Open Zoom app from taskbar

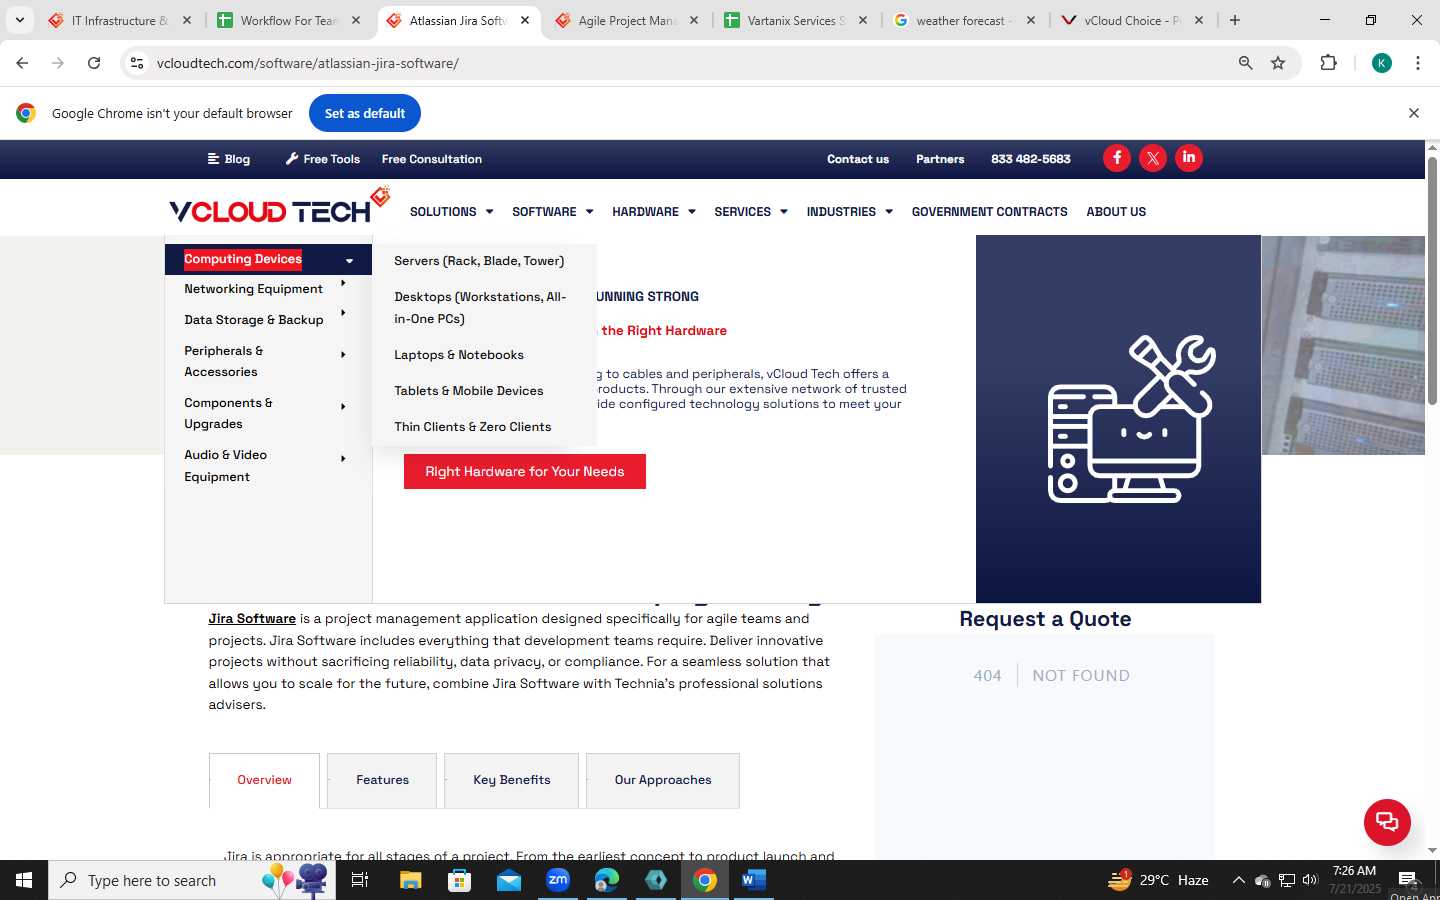coord(557,880)
